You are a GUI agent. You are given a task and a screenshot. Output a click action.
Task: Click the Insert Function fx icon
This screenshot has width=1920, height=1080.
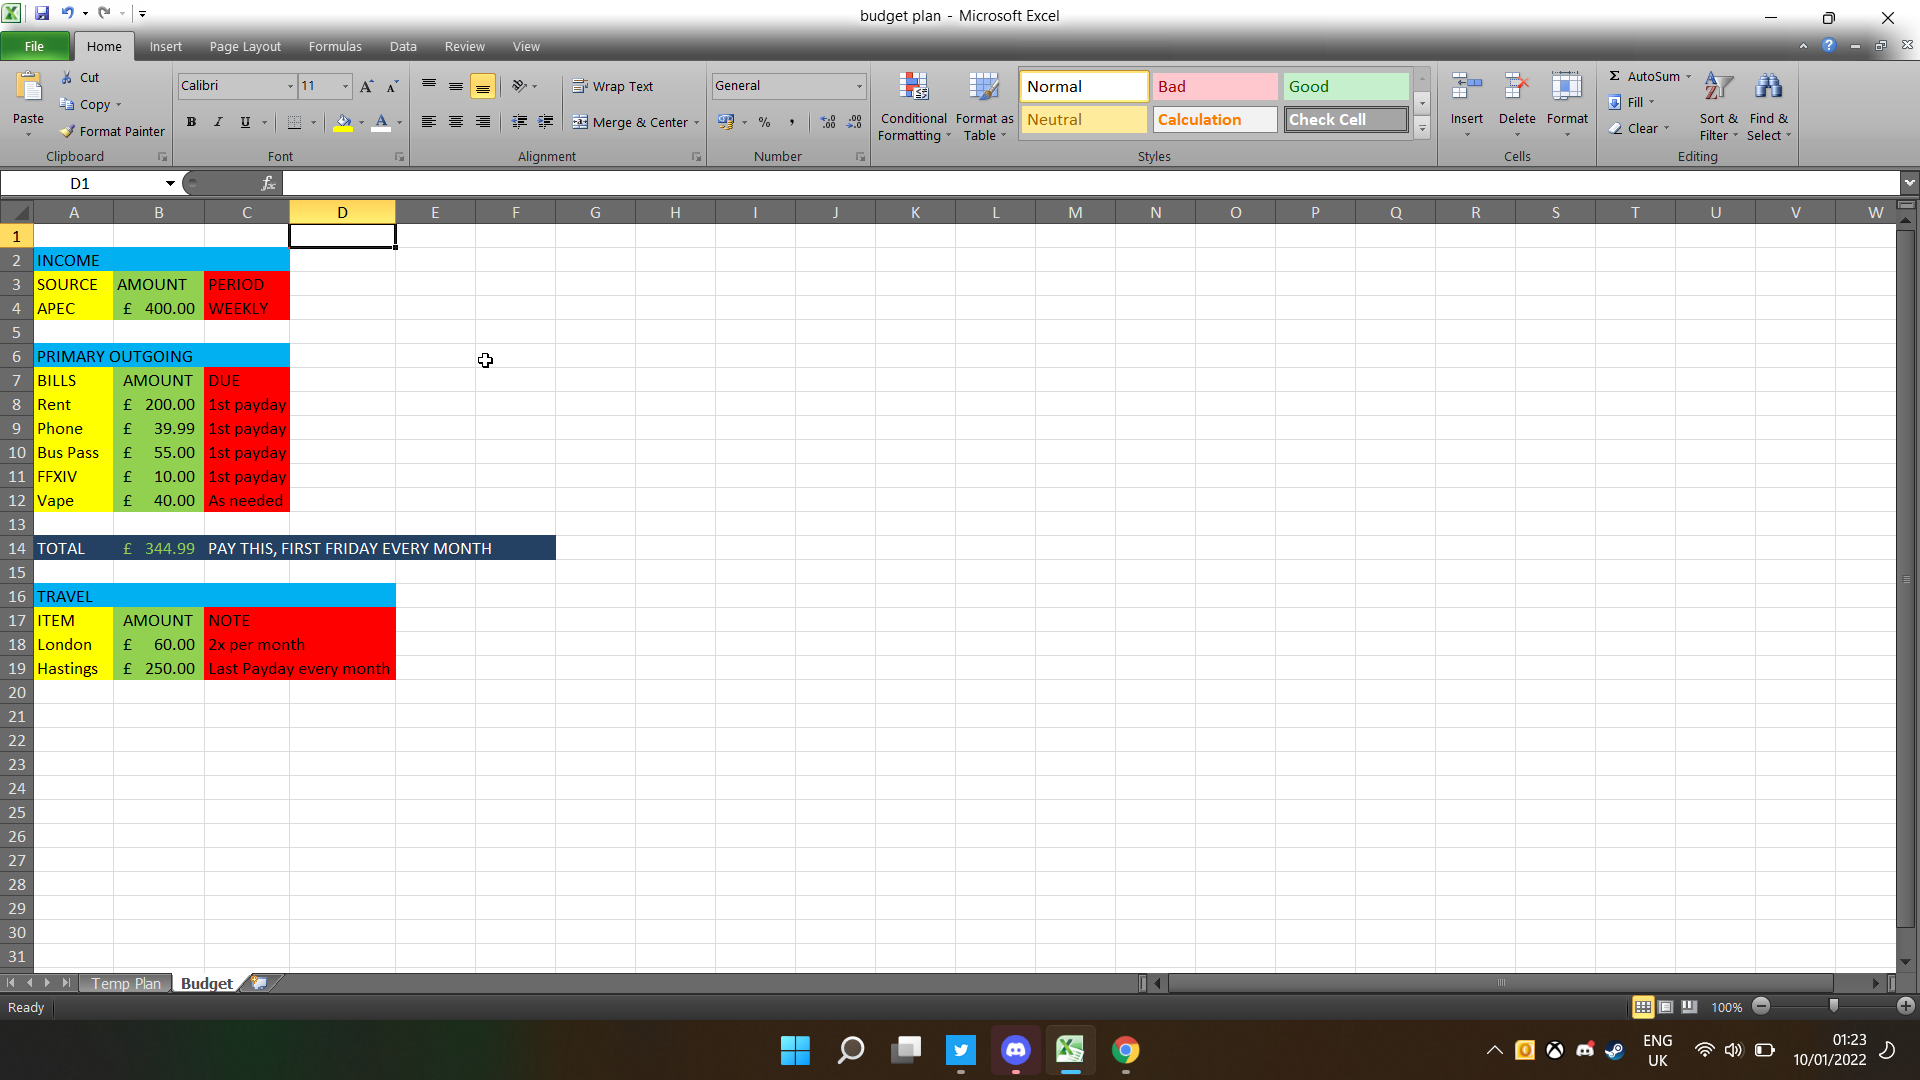(x=268, y=183)
